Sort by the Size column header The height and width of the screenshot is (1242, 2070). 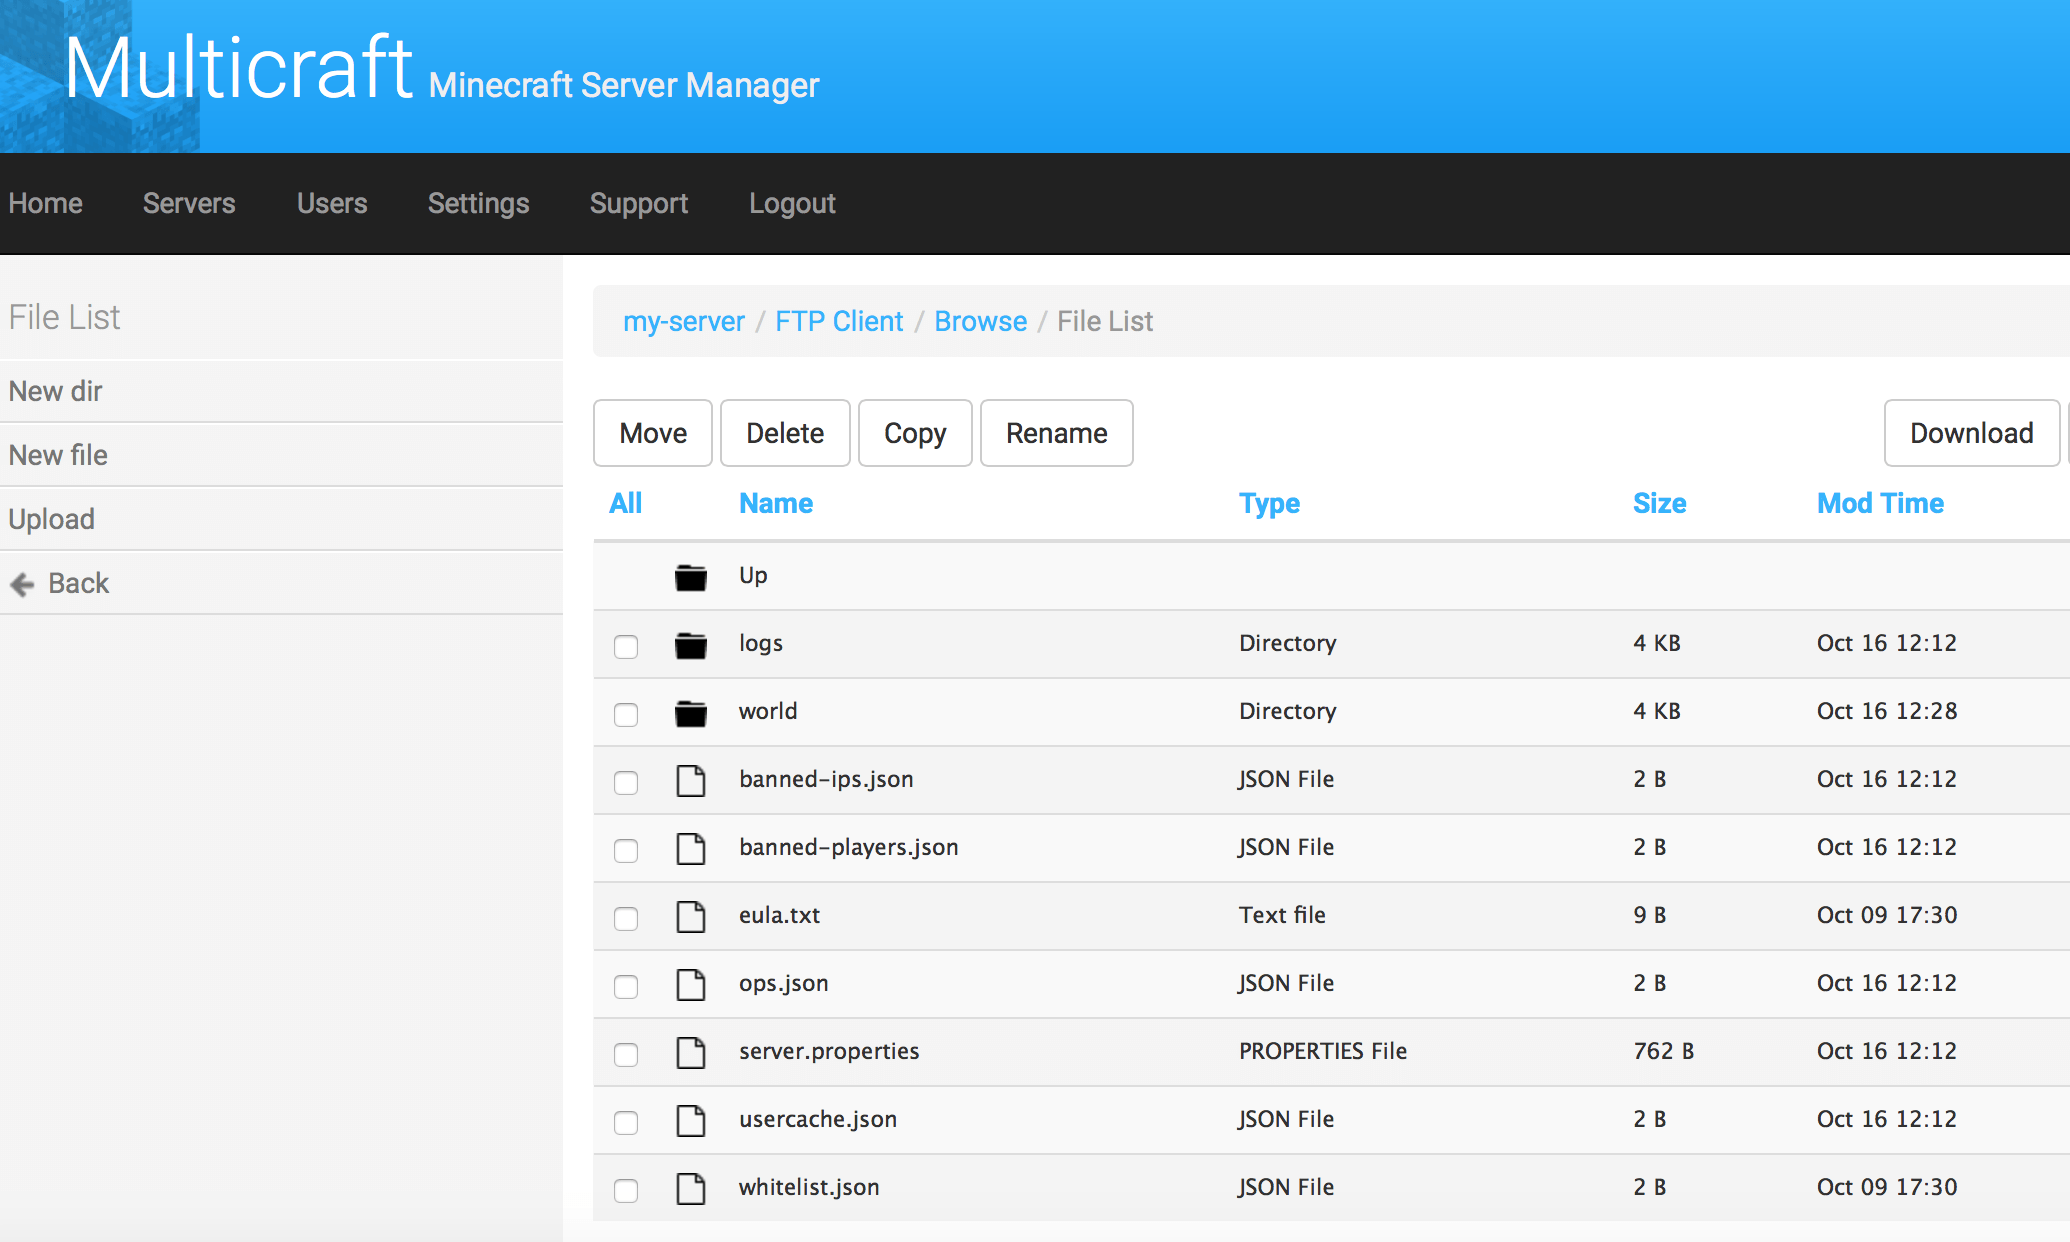click(1660, 503)
